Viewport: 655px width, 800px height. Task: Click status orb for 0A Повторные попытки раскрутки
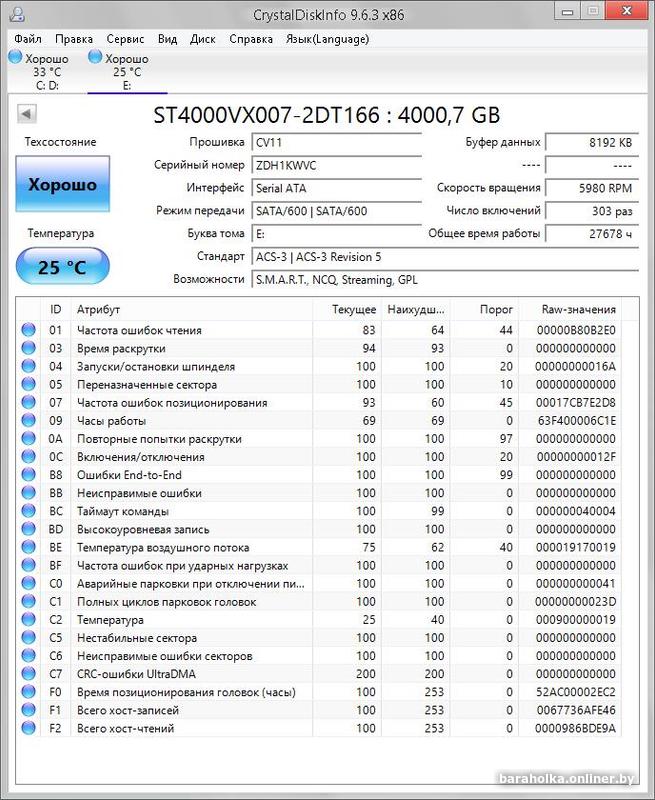point(29,438)
